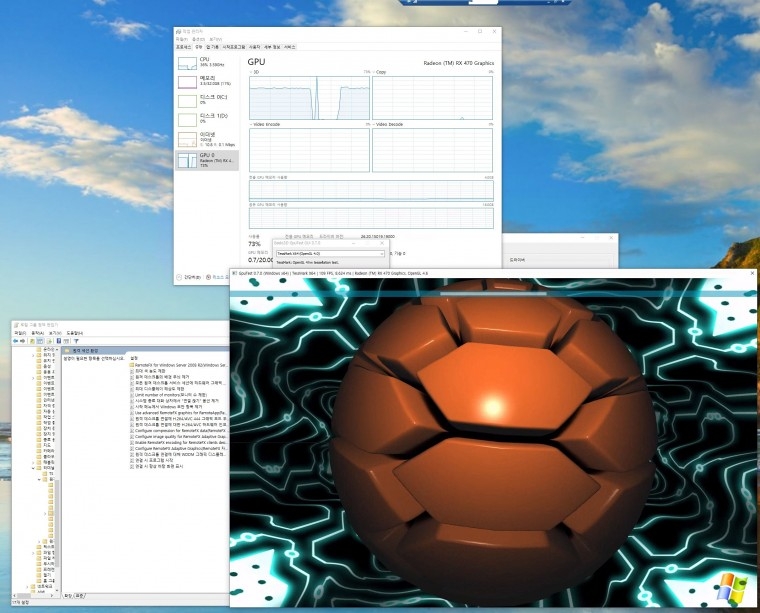The image size is (760, 613).
Task: Switch to the 확장 view tab in policy editor
Action: (69, 596)
